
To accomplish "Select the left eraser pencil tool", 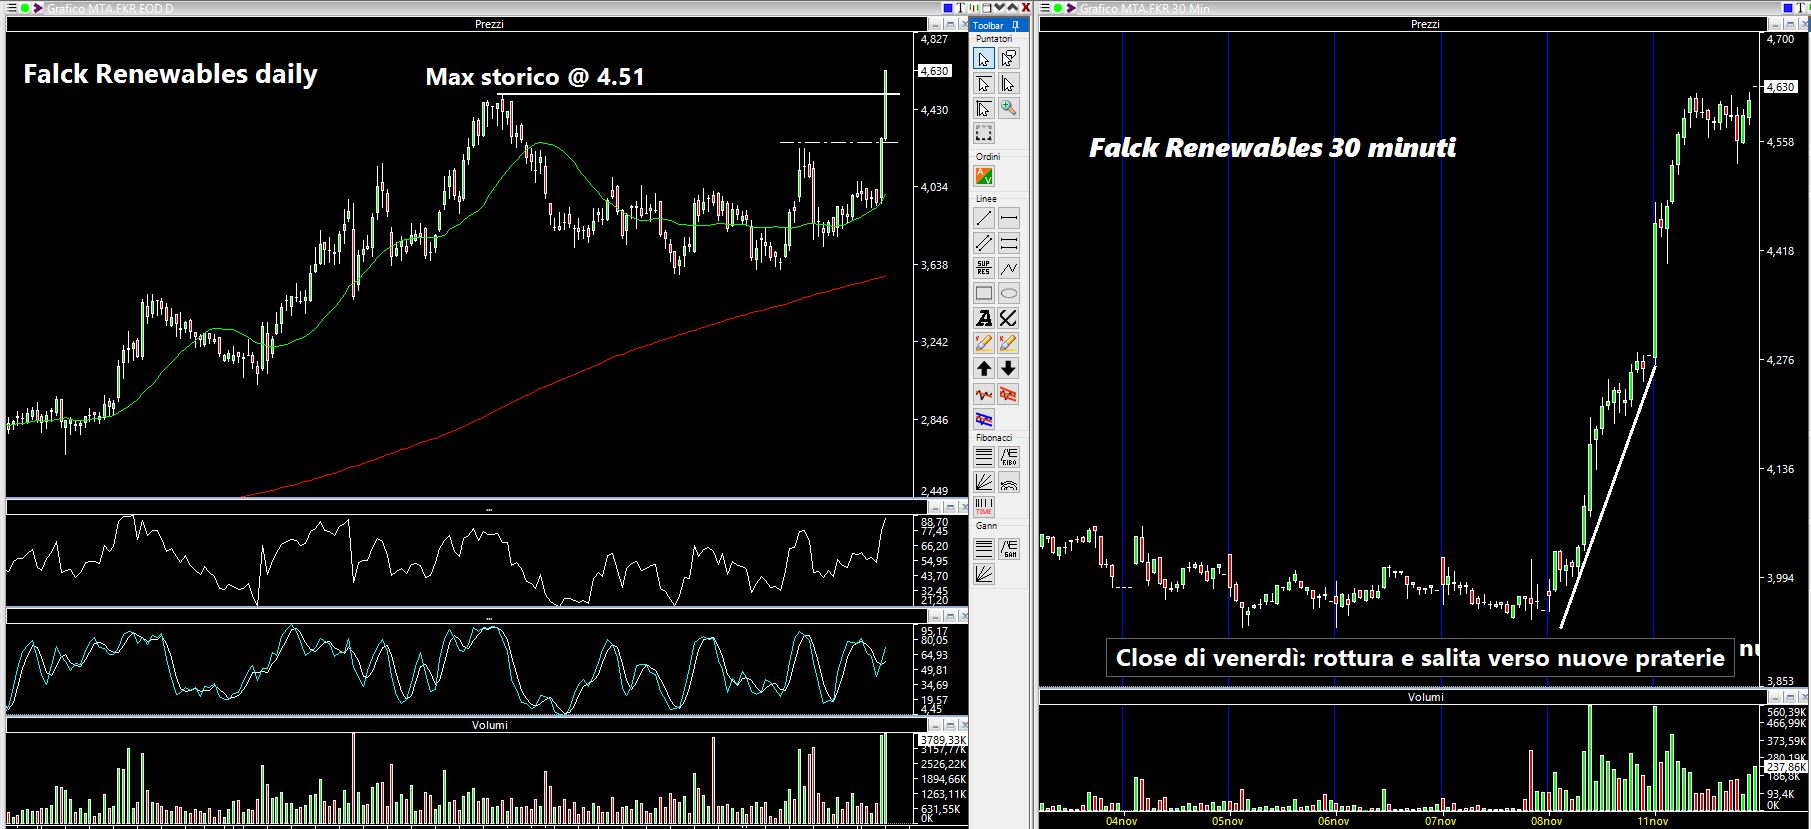I will pyautogui.click(x=984, y=343).
